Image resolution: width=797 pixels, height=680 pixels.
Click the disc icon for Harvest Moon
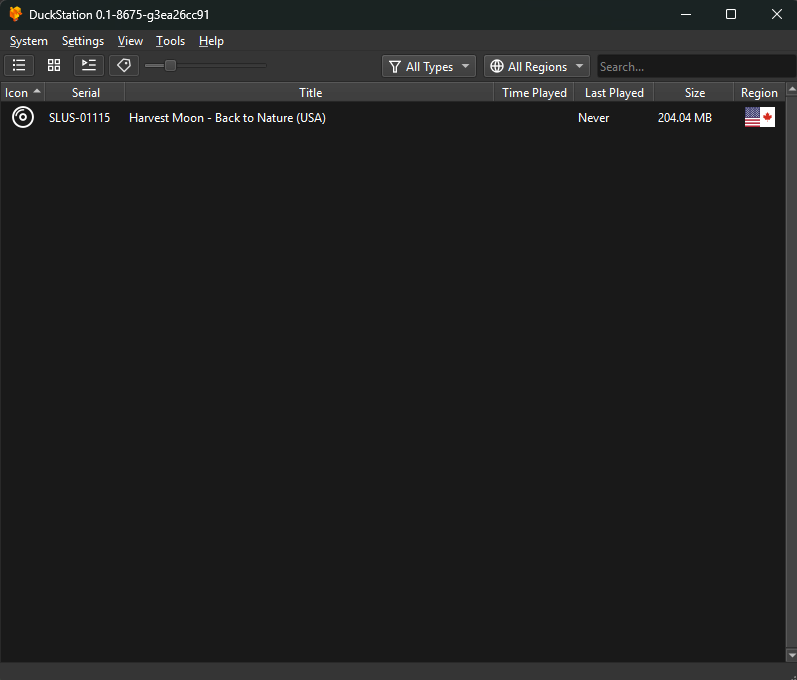pyautogui.click(x=23, y=117)
